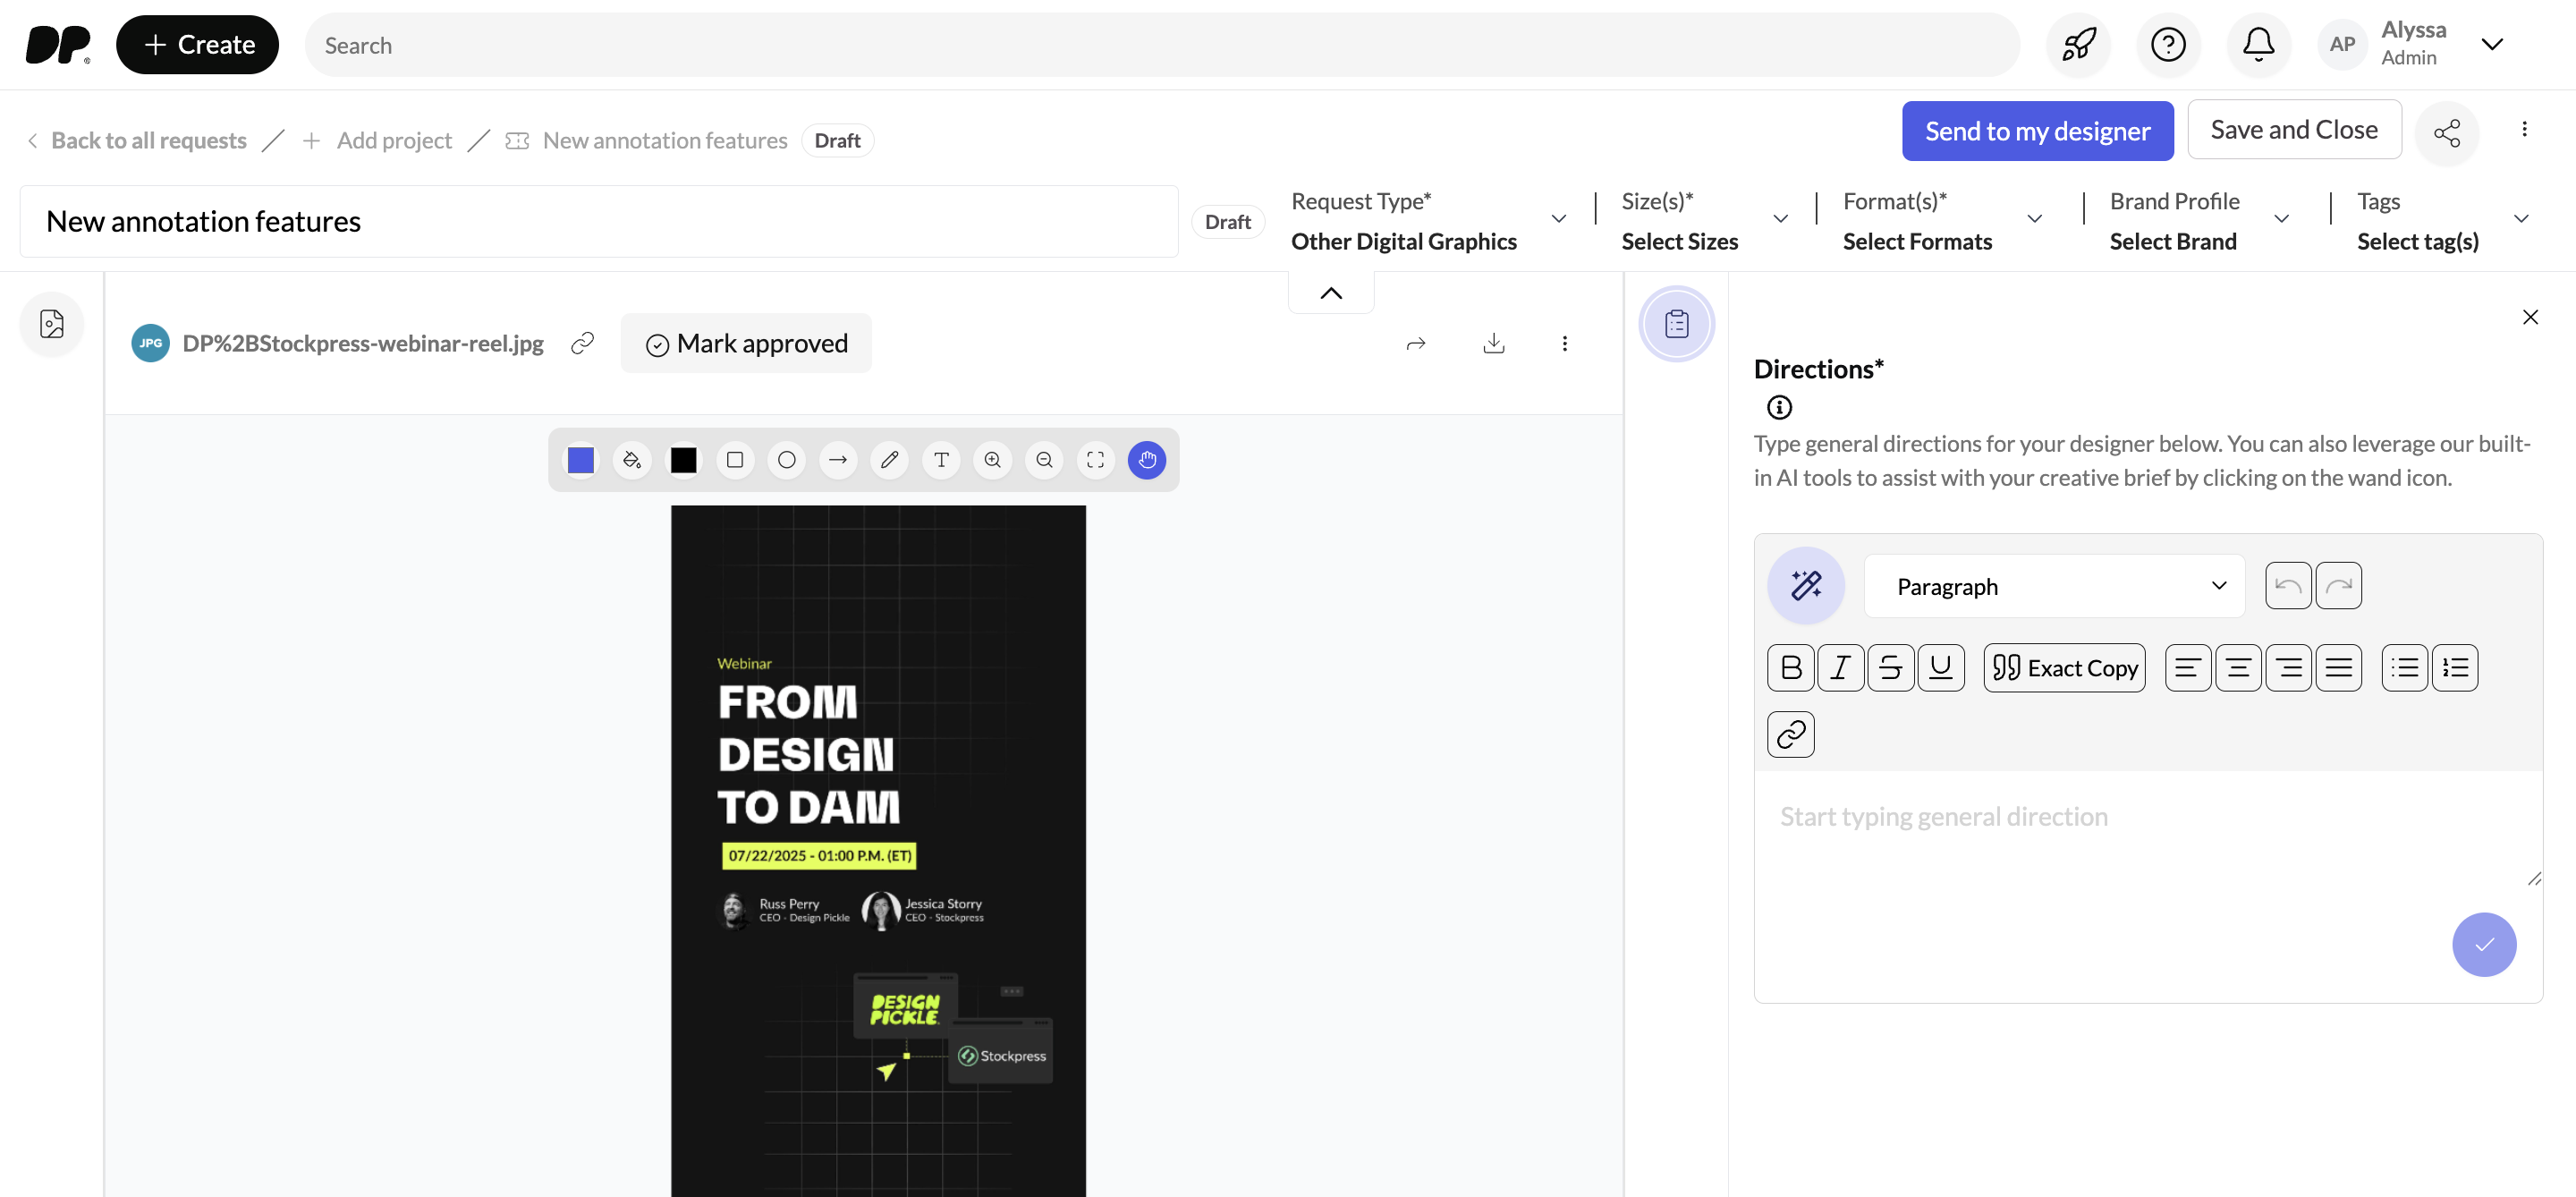This screenshot has height=1197, width=2576.
Task: Click the AI magic wand icon
Action: point(1805,586)
